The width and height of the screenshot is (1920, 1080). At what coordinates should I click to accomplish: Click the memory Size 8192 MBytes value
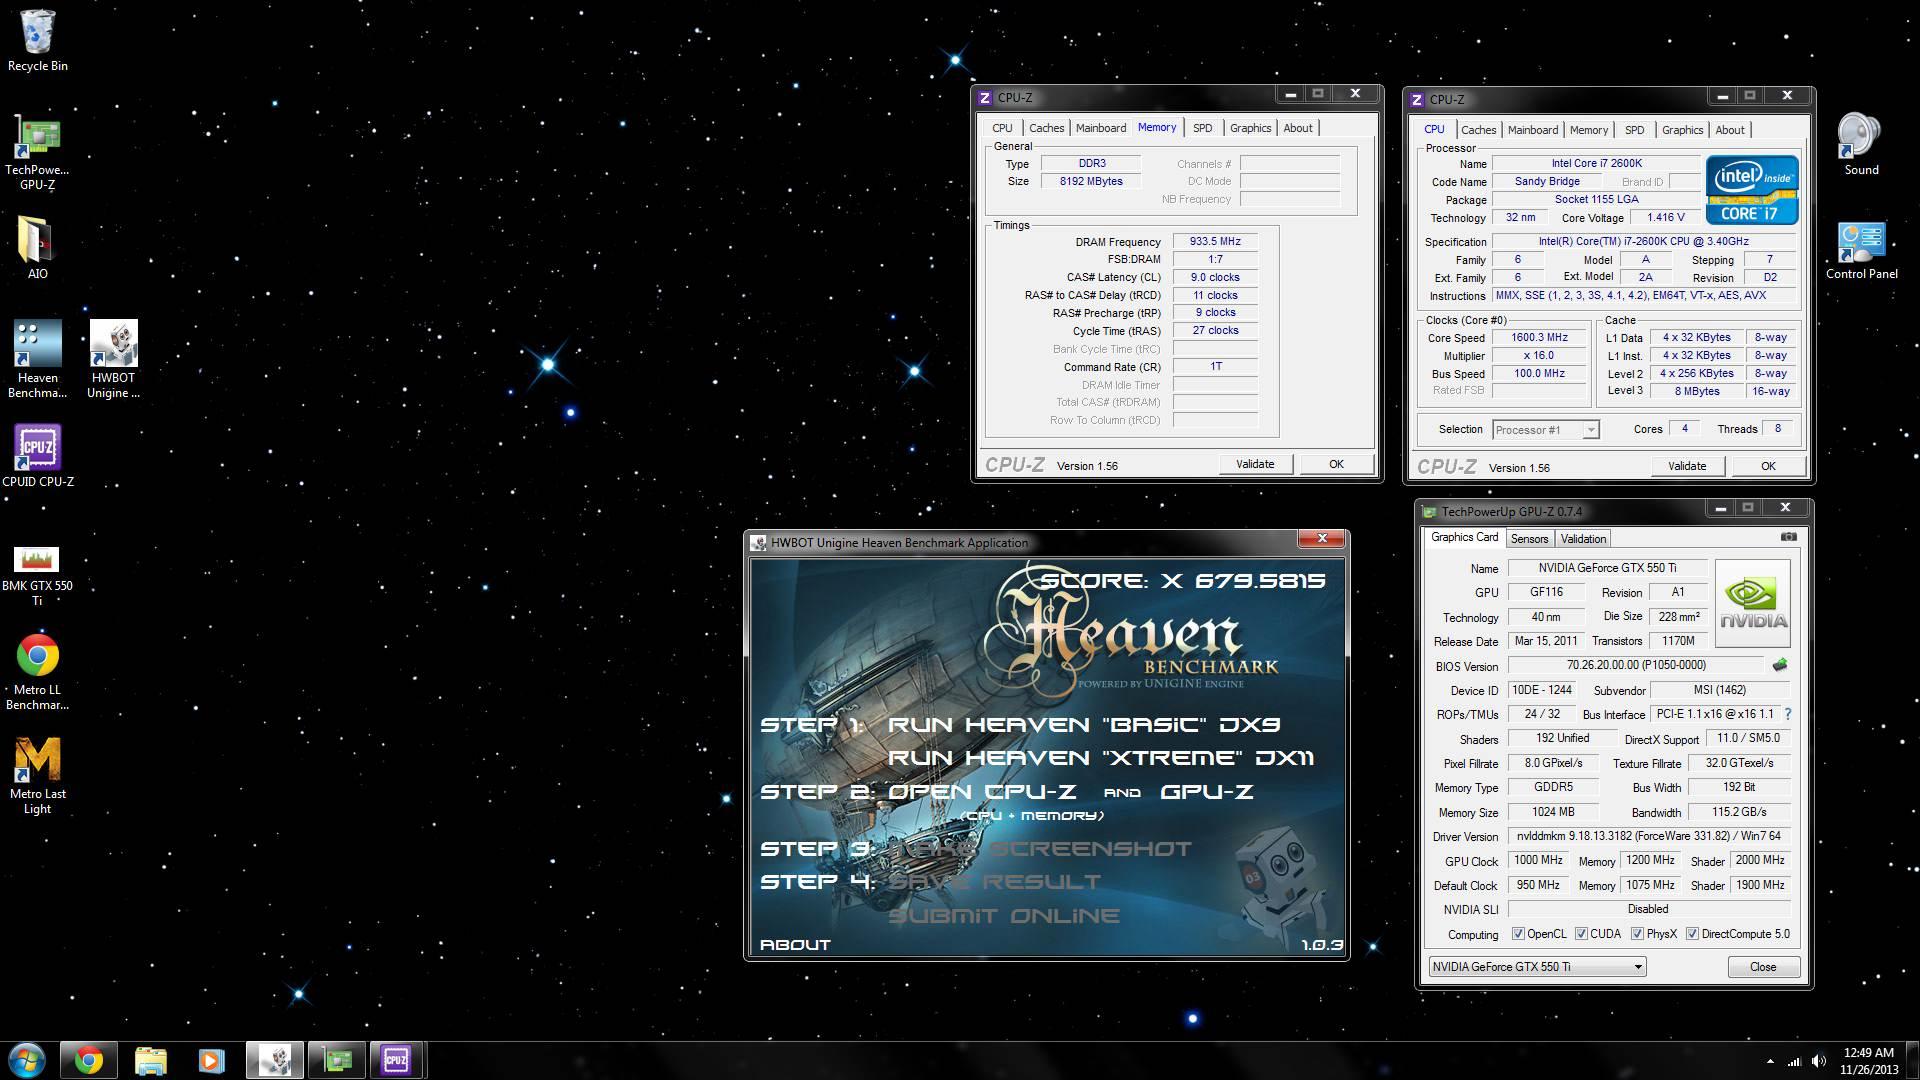pyautogui.click(x=1091, y=182)
